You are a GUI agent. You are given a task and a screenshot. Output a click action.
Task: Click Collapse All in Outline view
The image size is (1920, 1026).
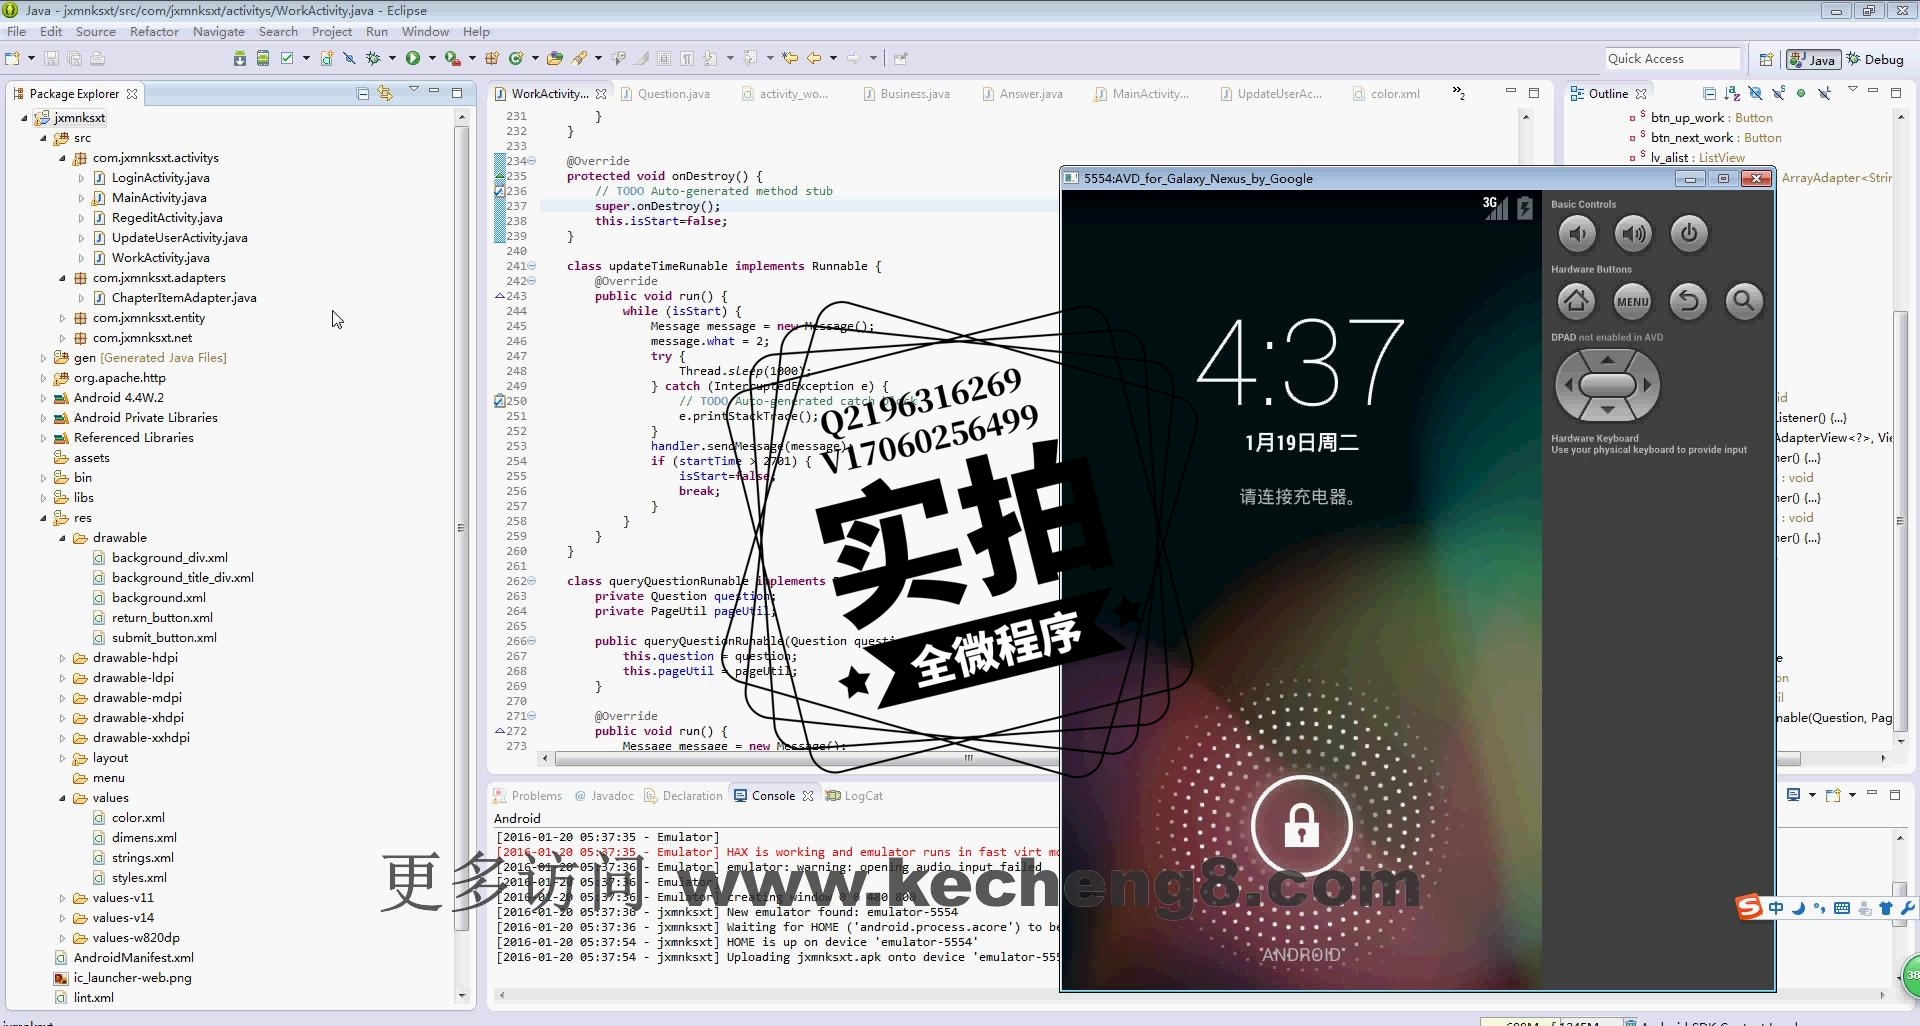(1709, 93)
